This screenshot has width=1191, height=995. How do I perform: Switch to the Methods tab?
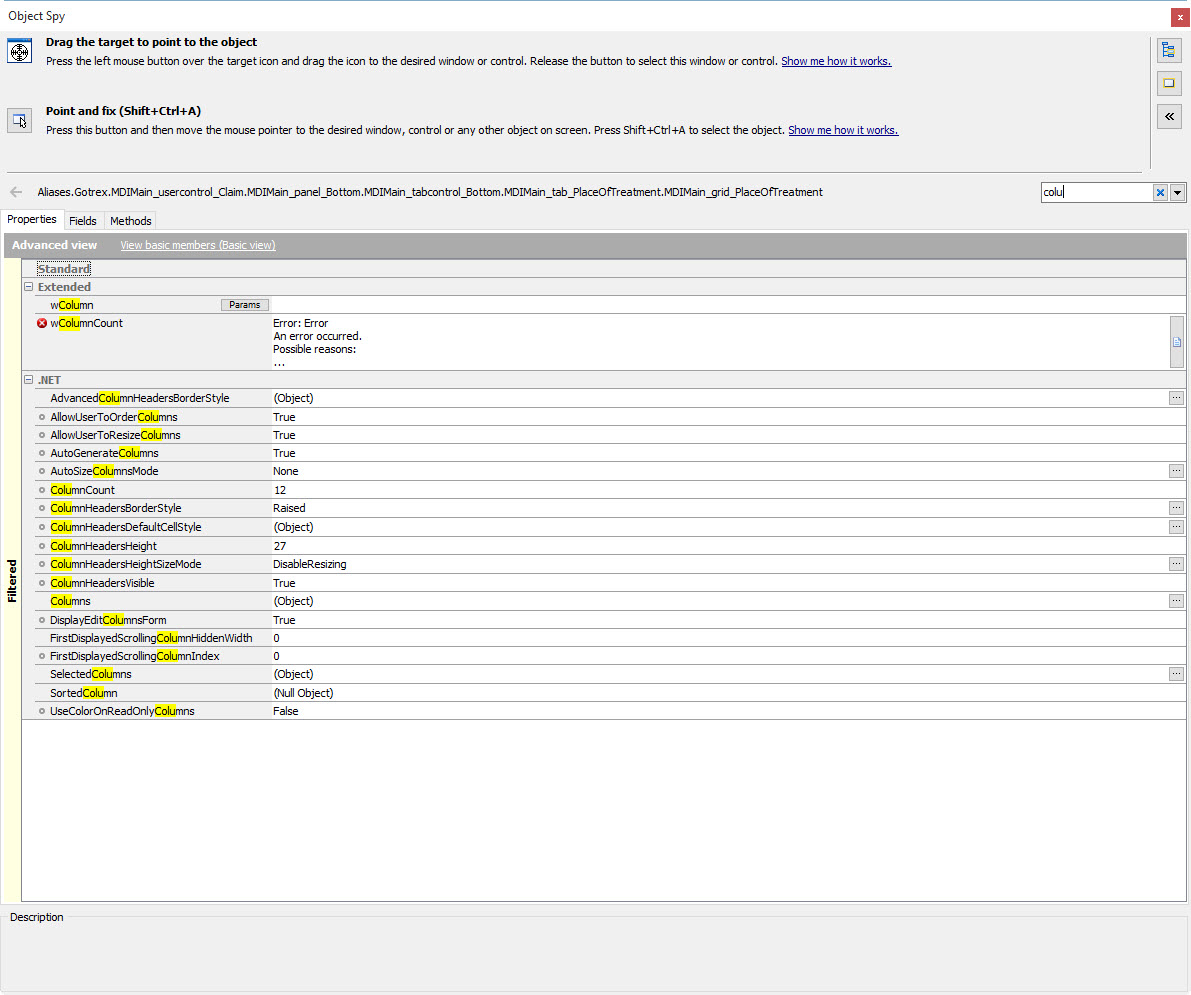[131, 221]
